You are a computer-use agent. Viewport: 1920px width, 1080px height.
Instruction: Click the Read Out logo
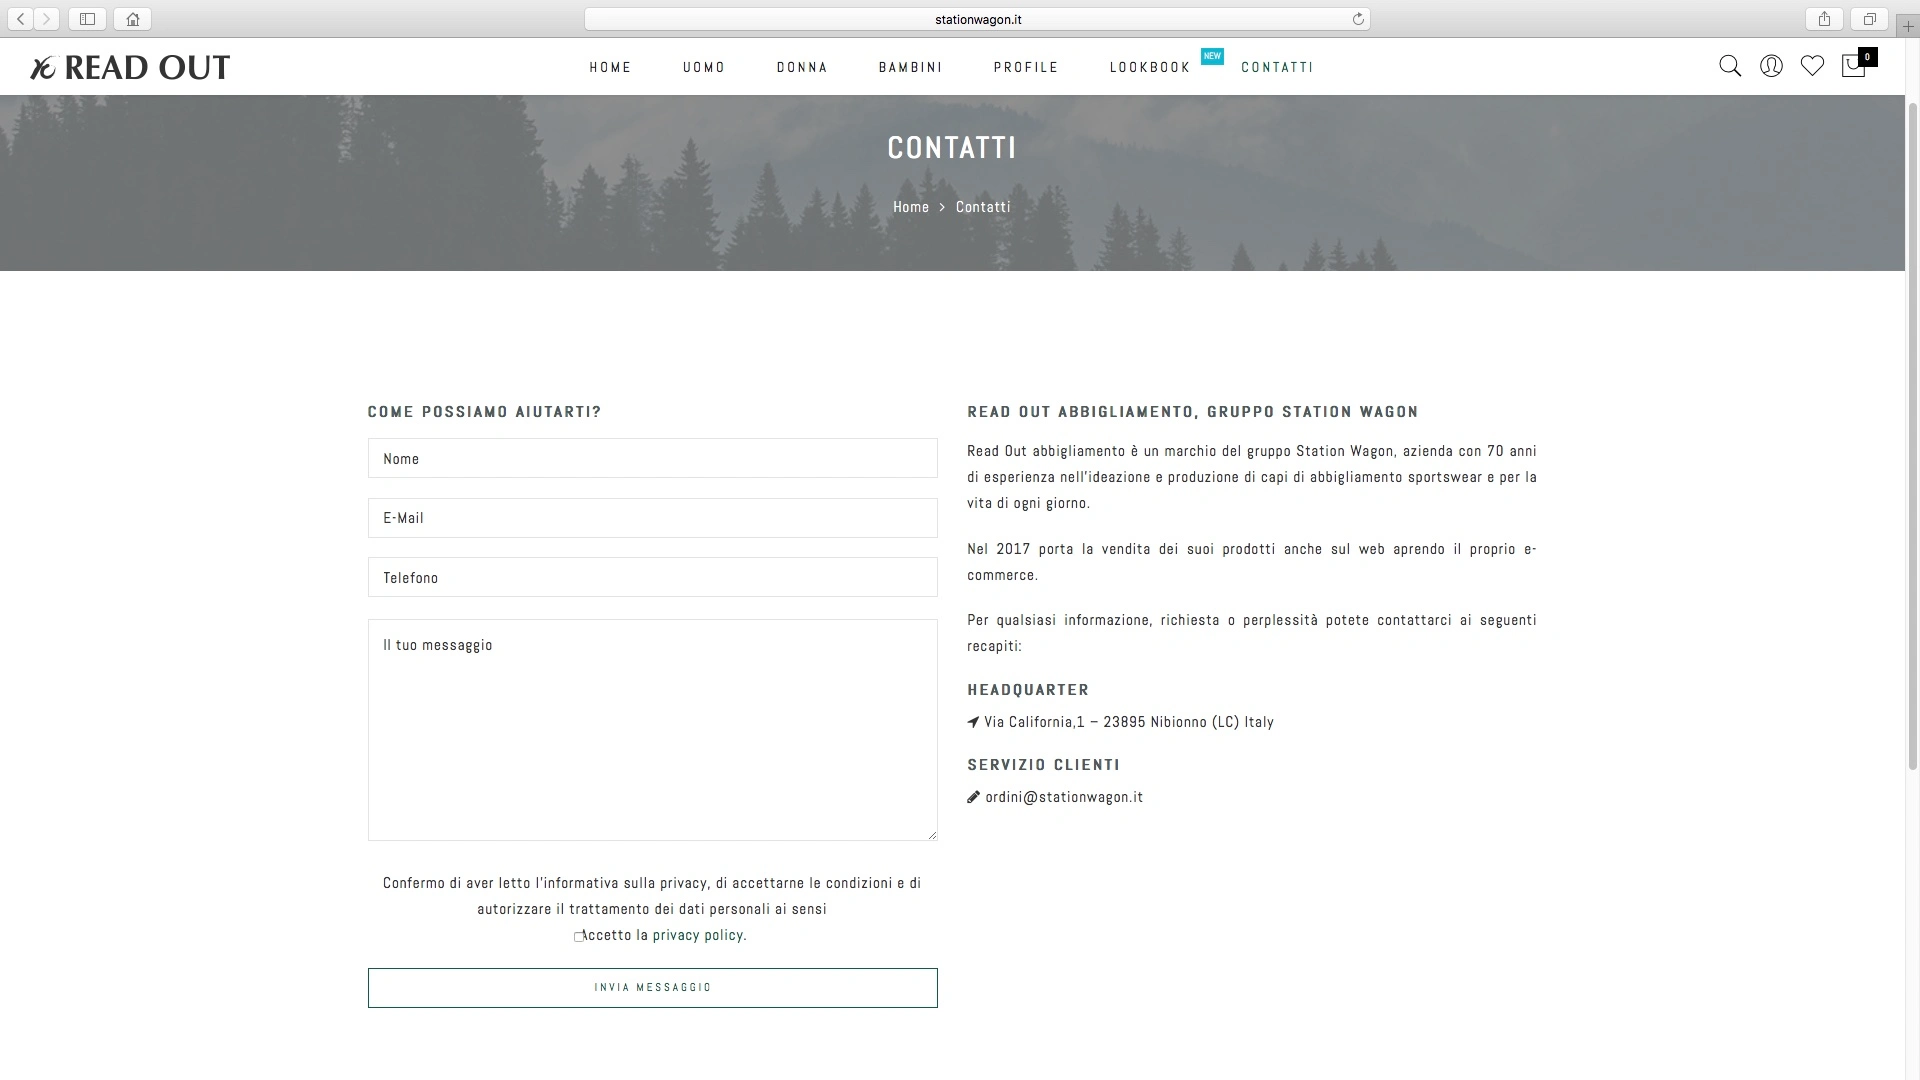(x=130, y=67)
